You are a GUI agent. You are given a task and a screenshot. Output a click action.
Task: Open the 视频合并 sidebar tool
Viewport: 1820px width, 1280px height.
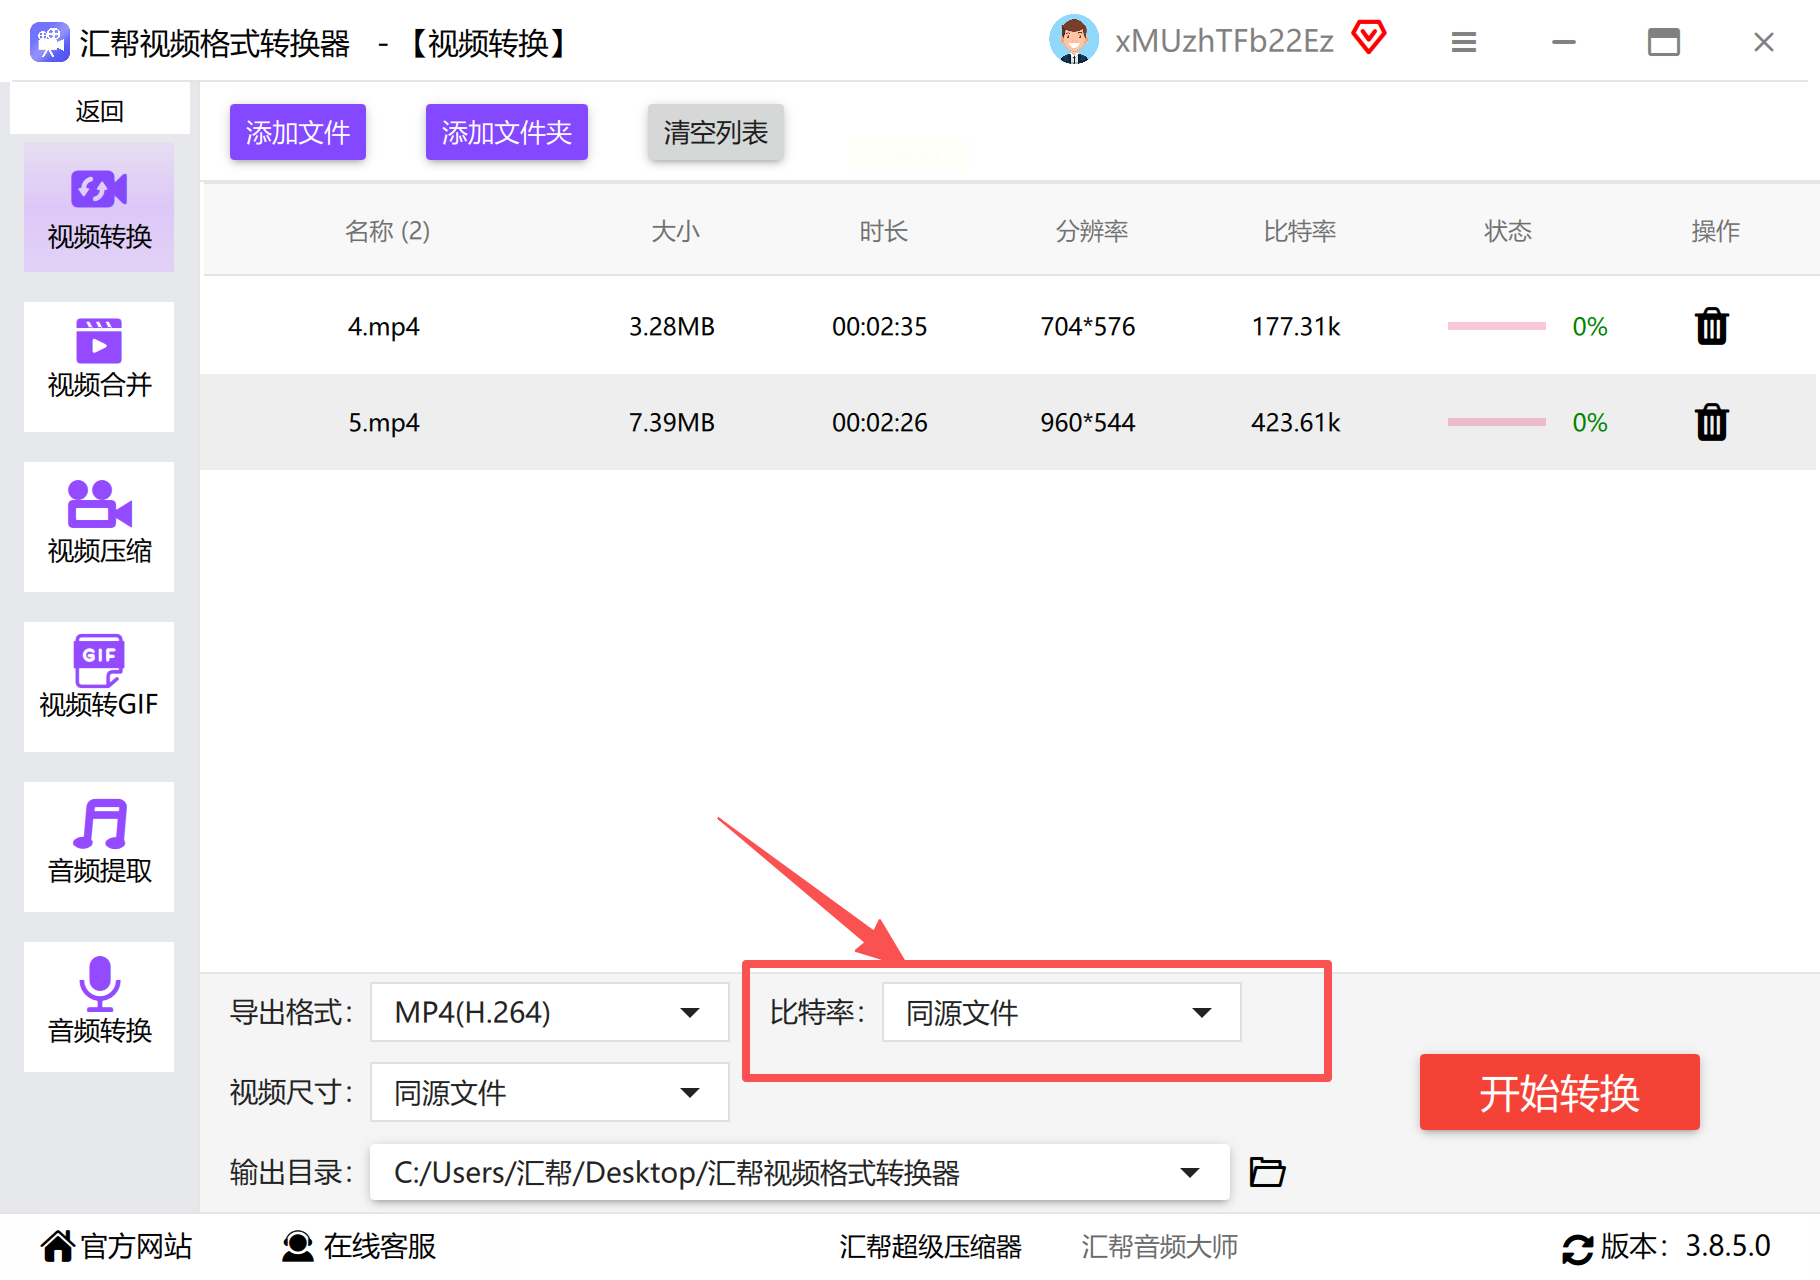click(99, 367)
